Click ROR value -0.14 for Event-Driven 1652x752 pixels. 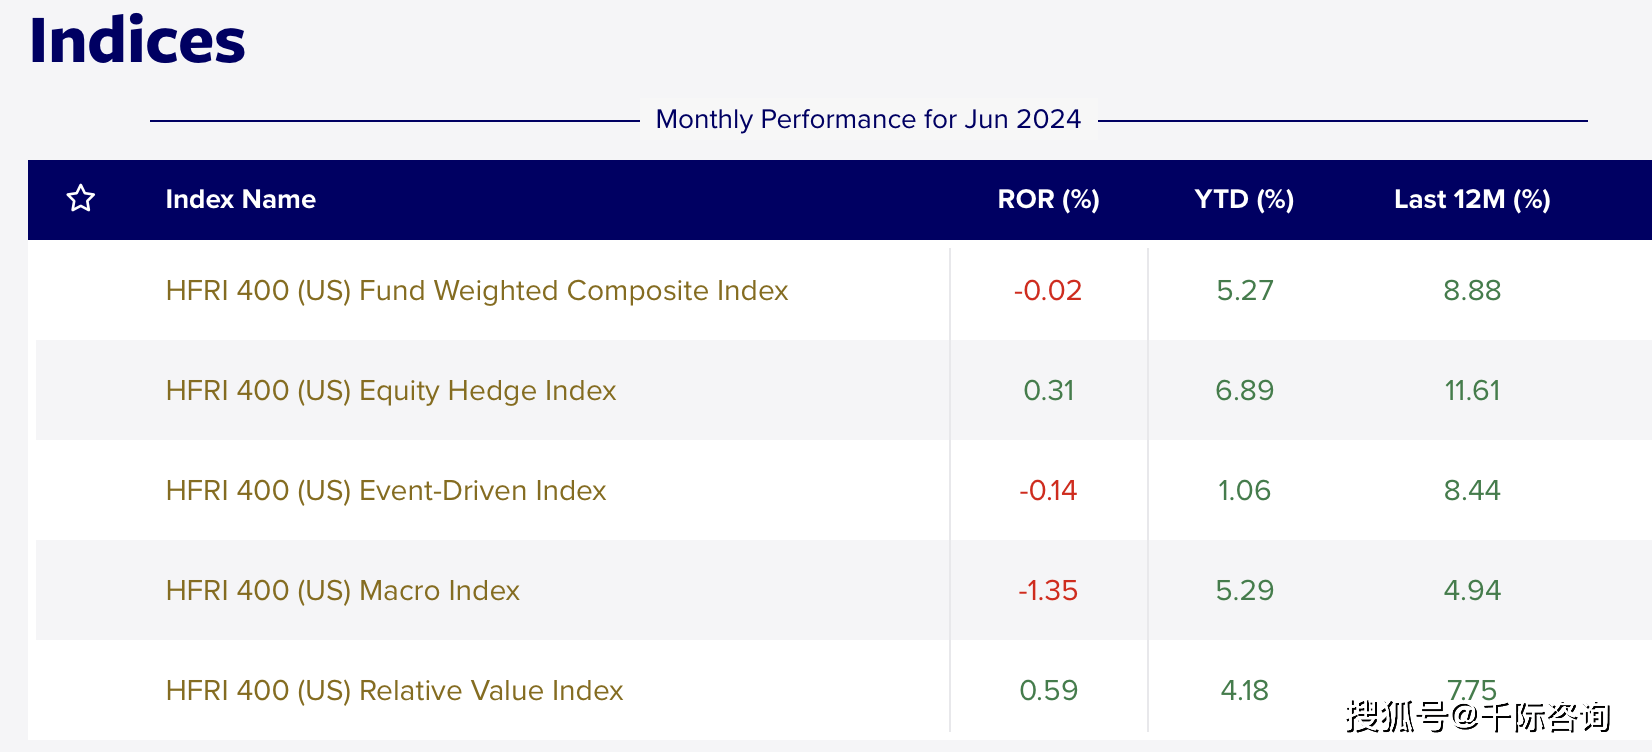click(1048, 490)
